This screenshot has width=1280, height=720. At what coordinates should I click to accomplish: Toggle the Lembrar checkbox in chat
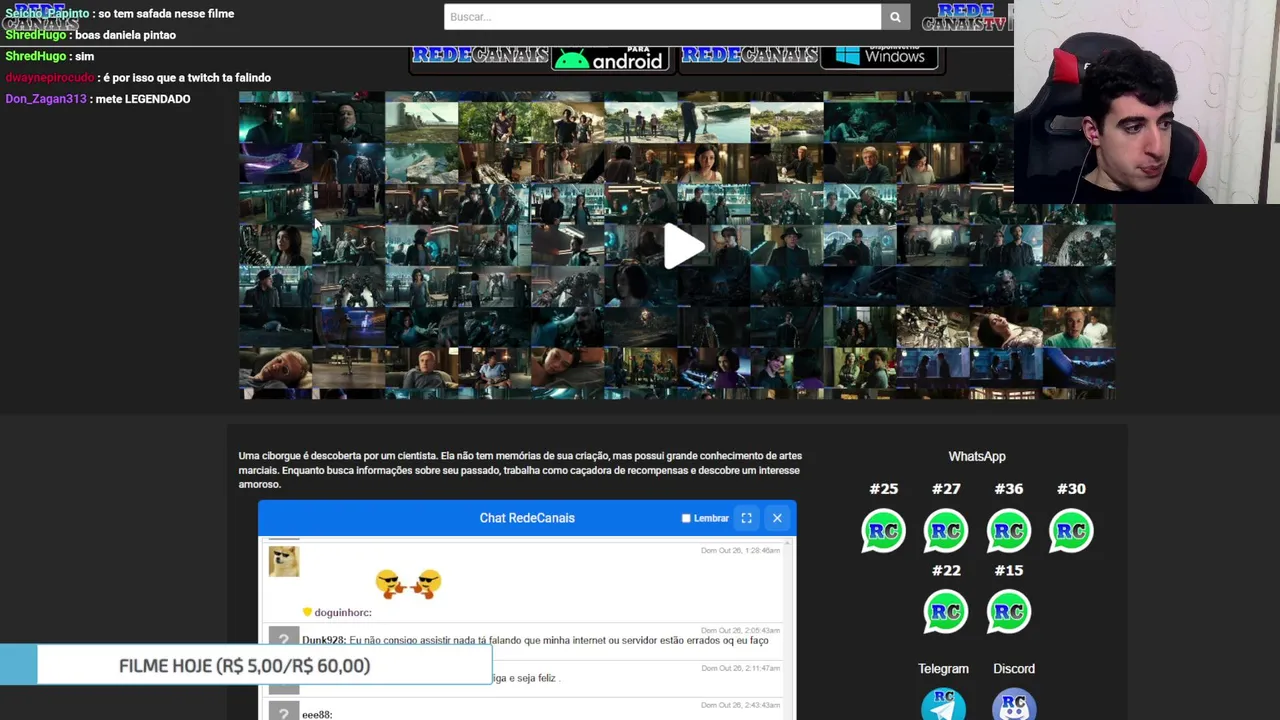tap(686, 518)
